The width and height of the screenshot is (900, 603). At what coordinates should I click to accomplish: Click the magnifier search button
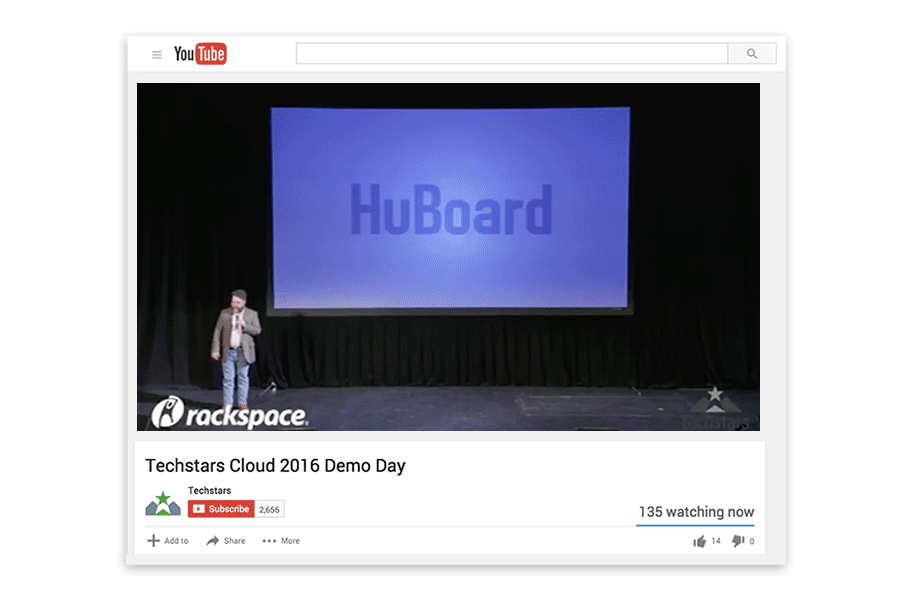(752, 53)
